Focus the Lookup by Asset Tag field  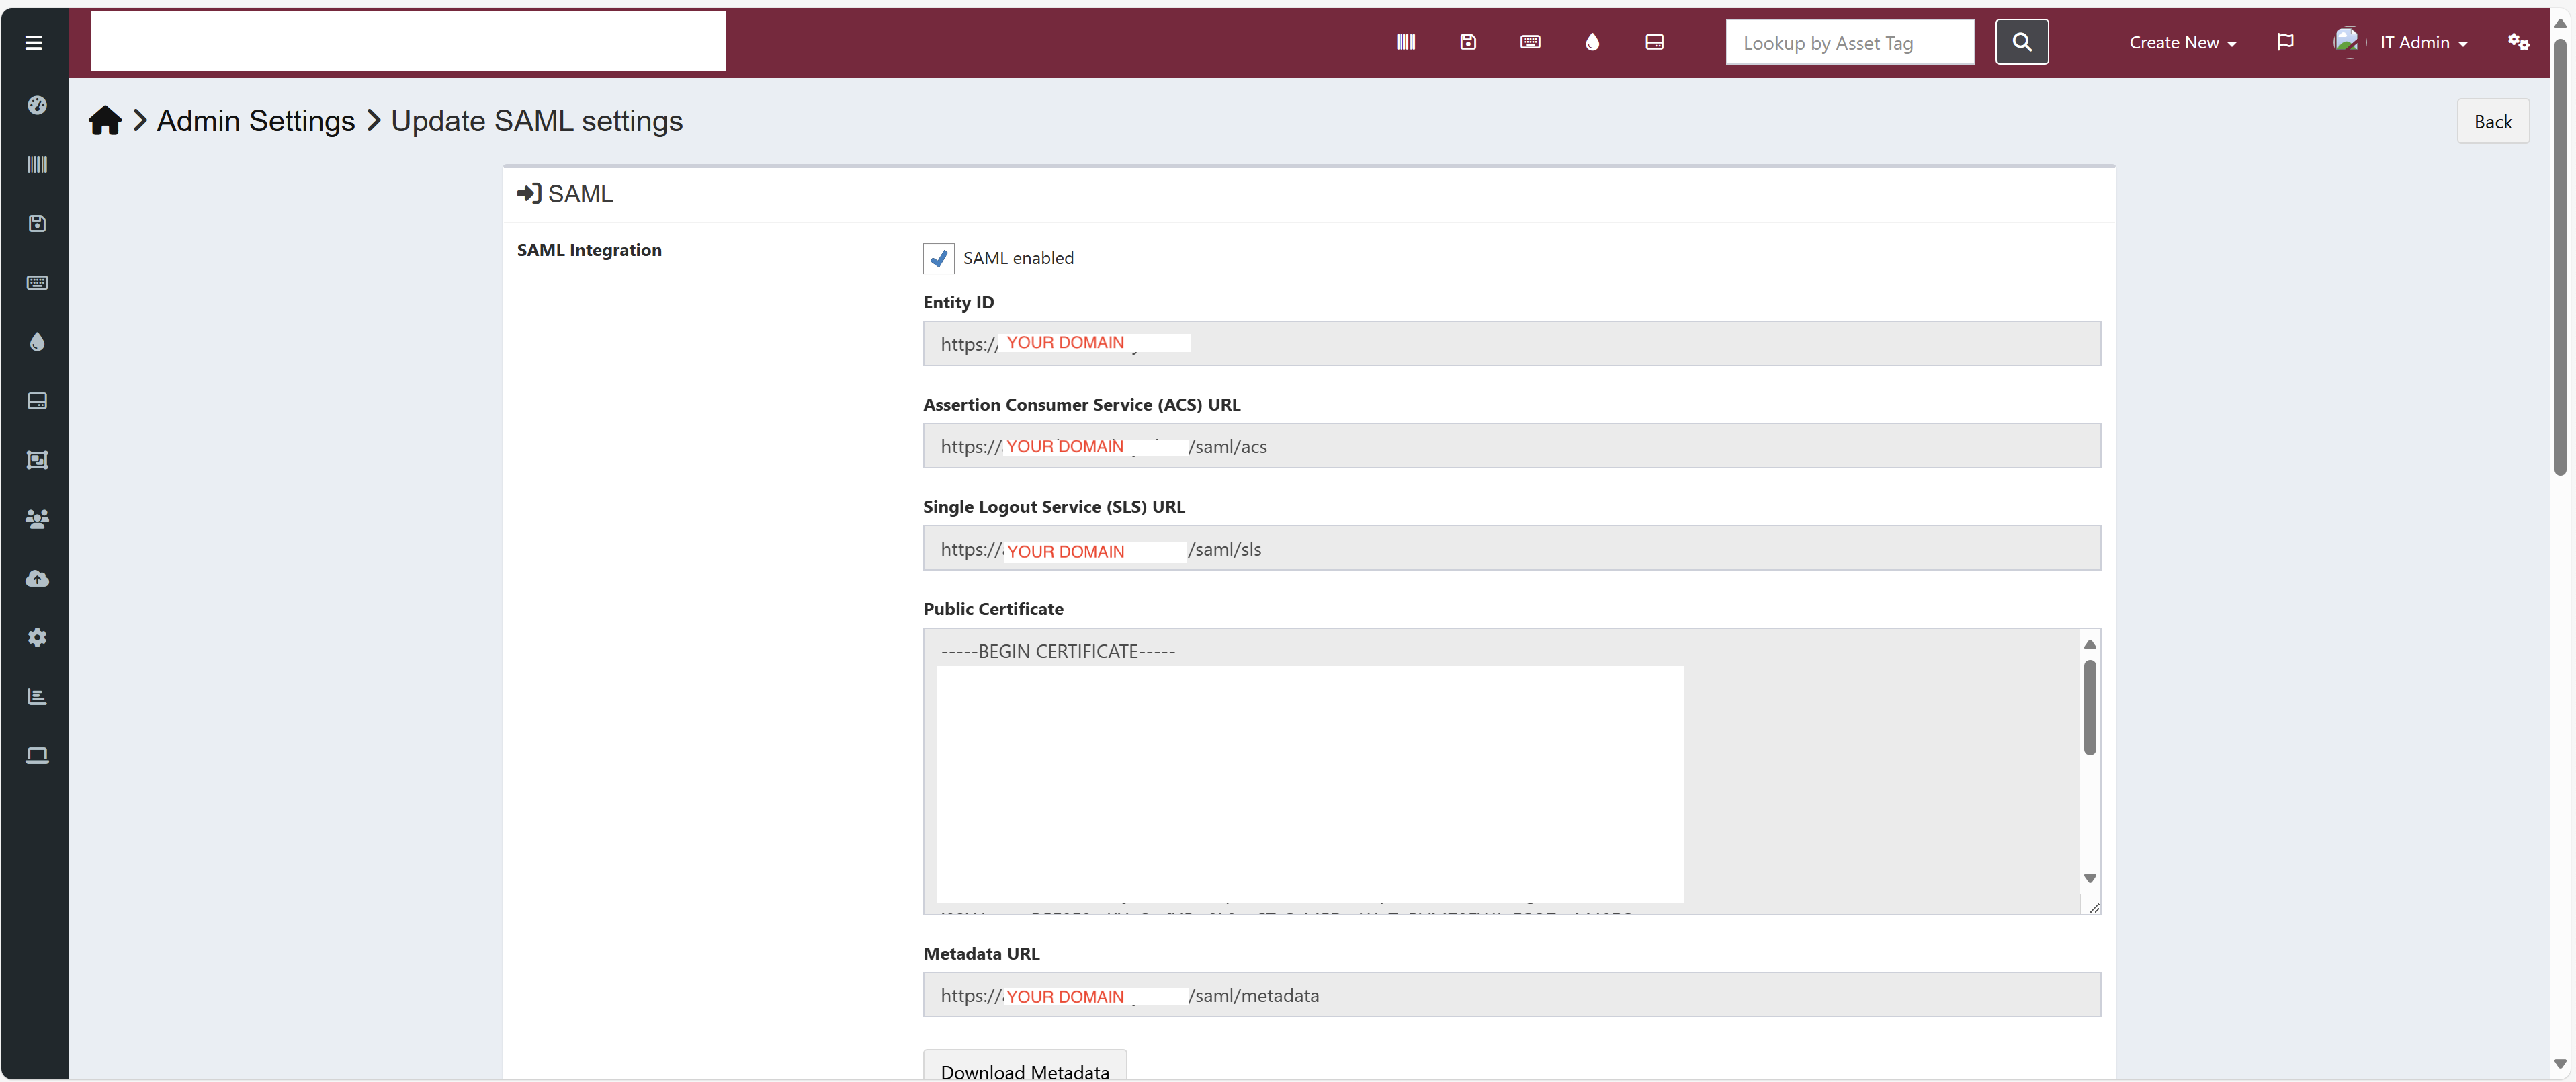1849,42
